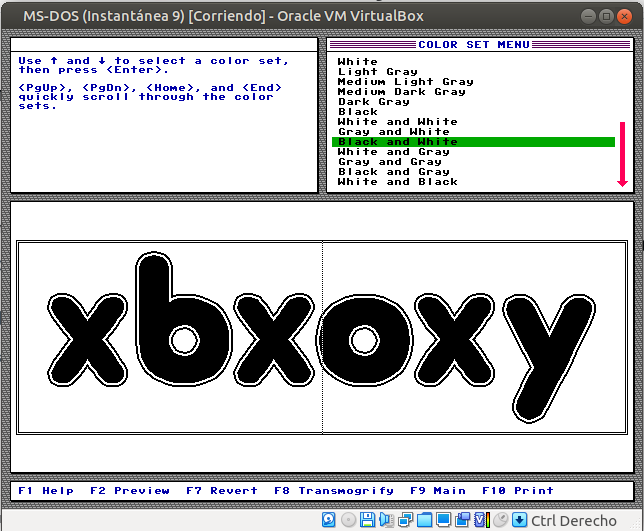Minimize the VirtualBox window
Image resolution: width=644 pixels, height=531 pixels.
(x=588, y=16)
